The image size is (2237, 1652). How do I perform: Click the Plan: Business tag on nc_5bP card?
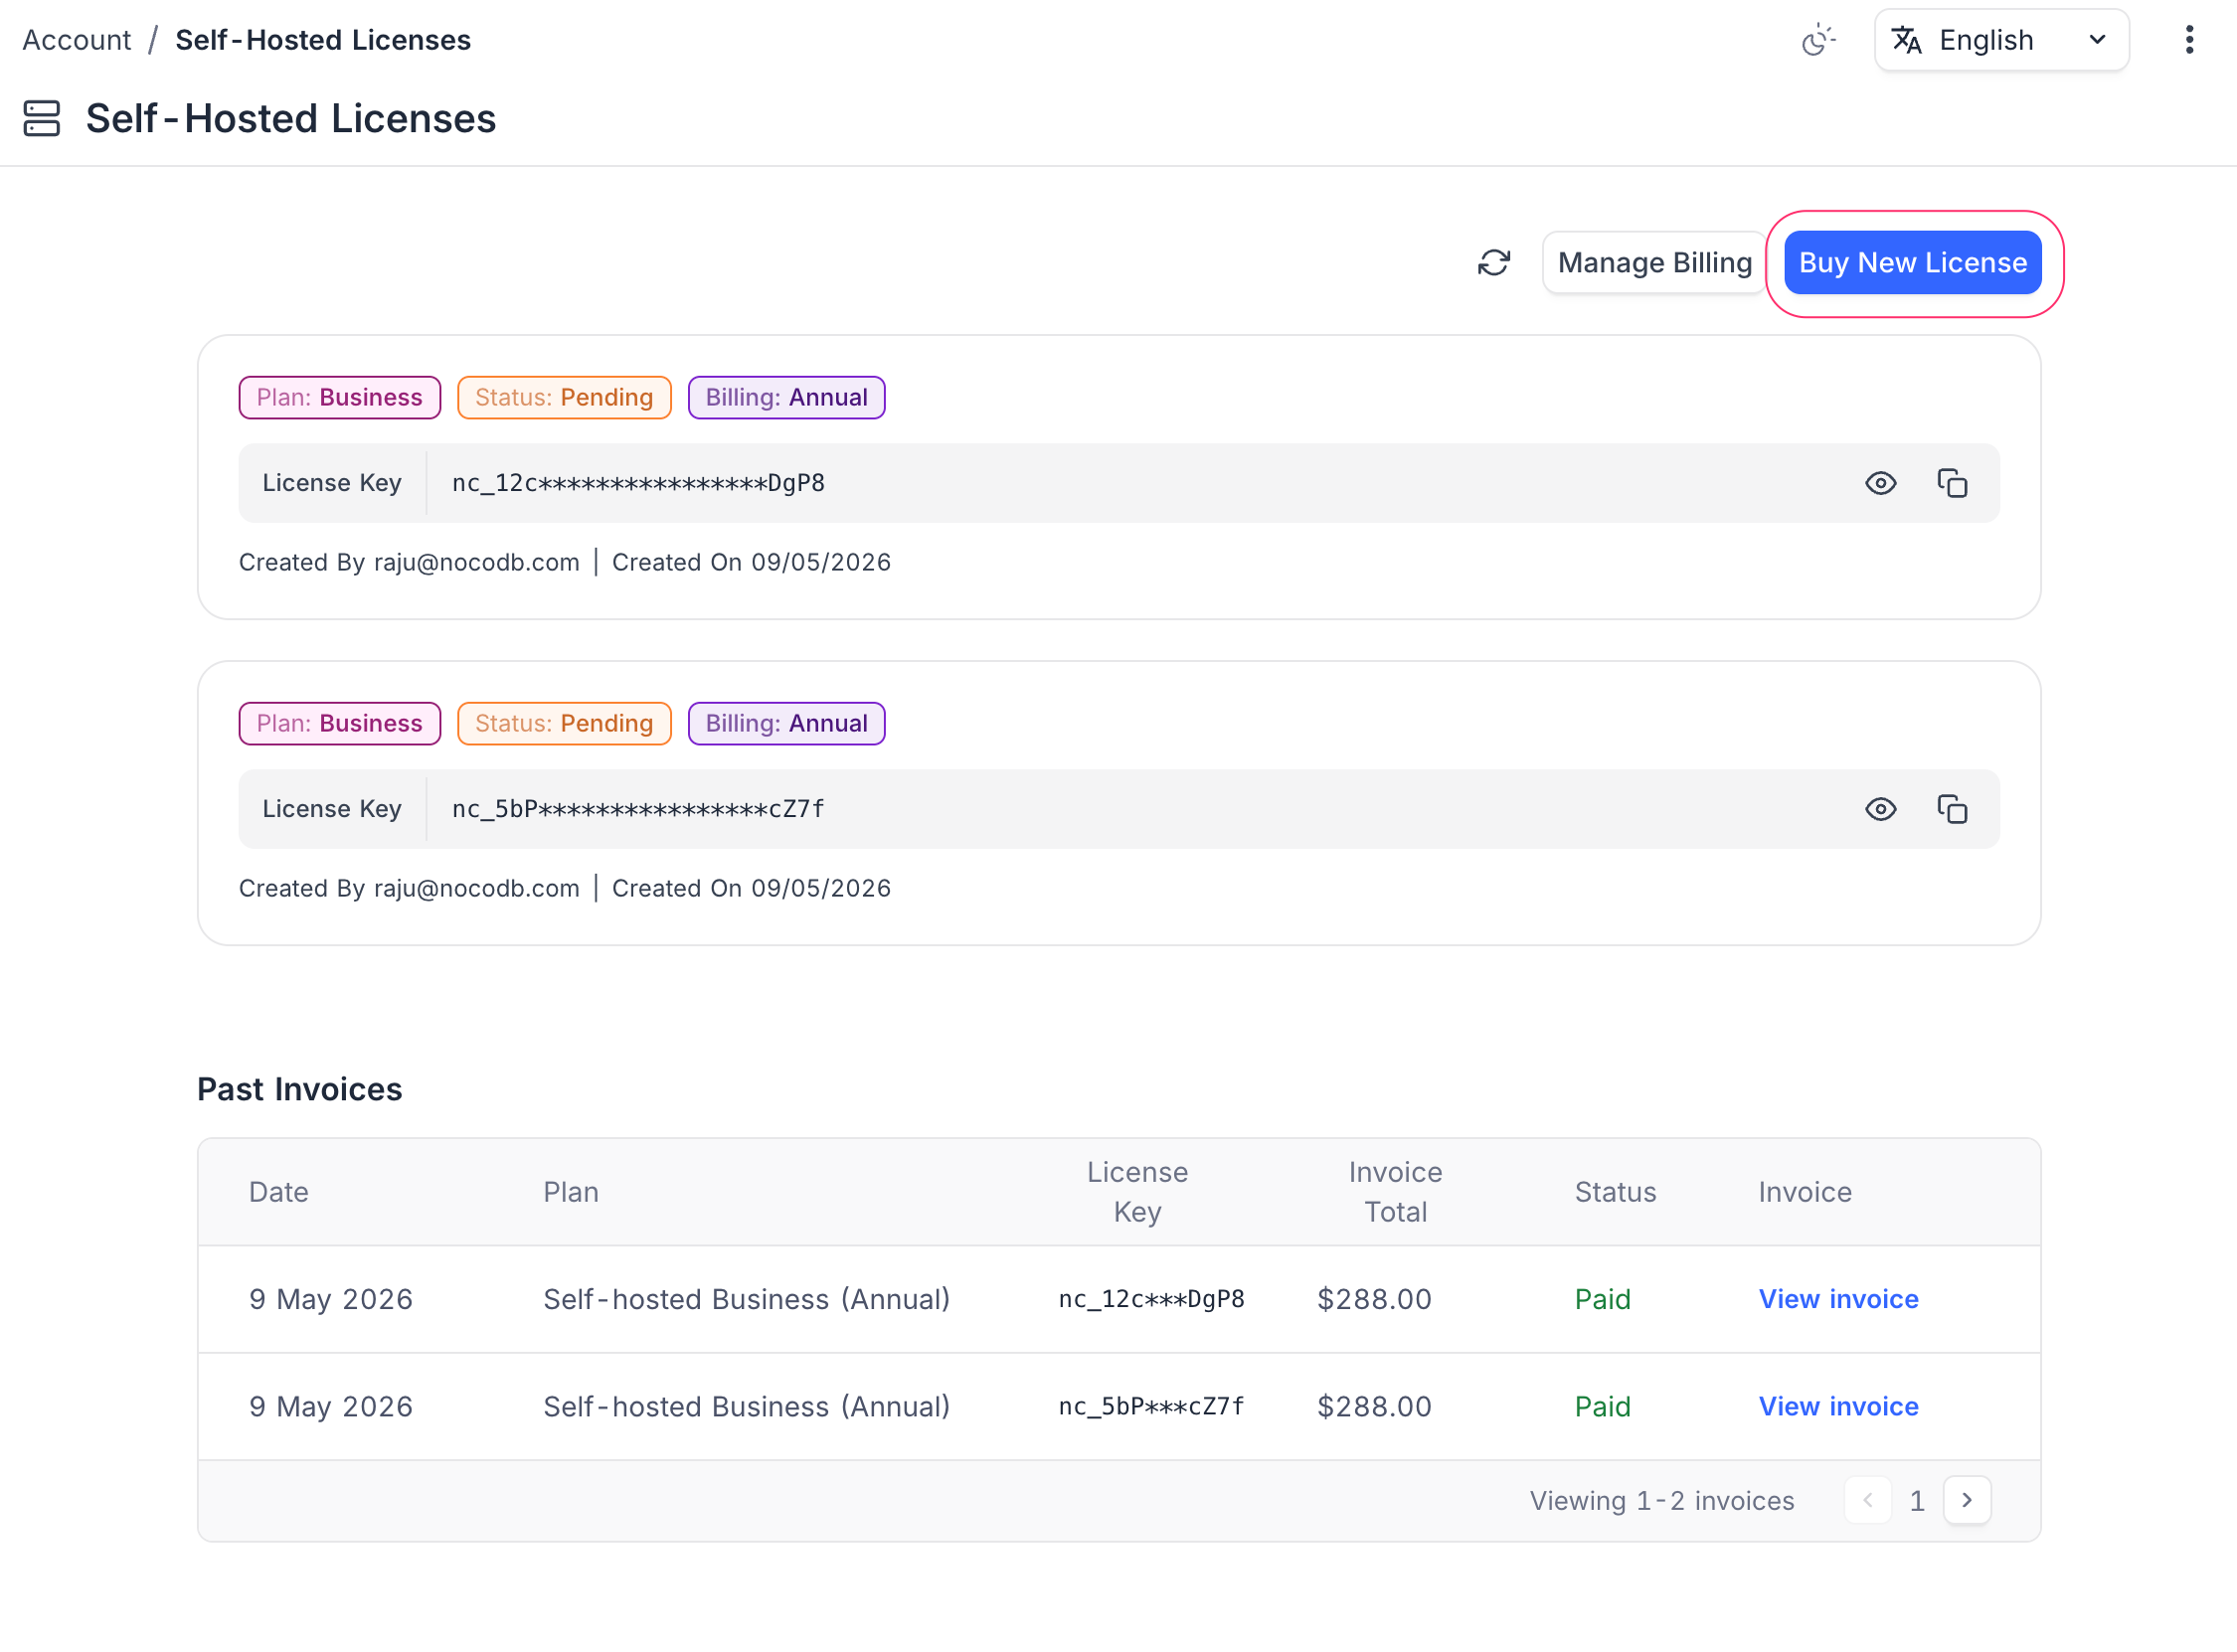[x=340, y=723]
